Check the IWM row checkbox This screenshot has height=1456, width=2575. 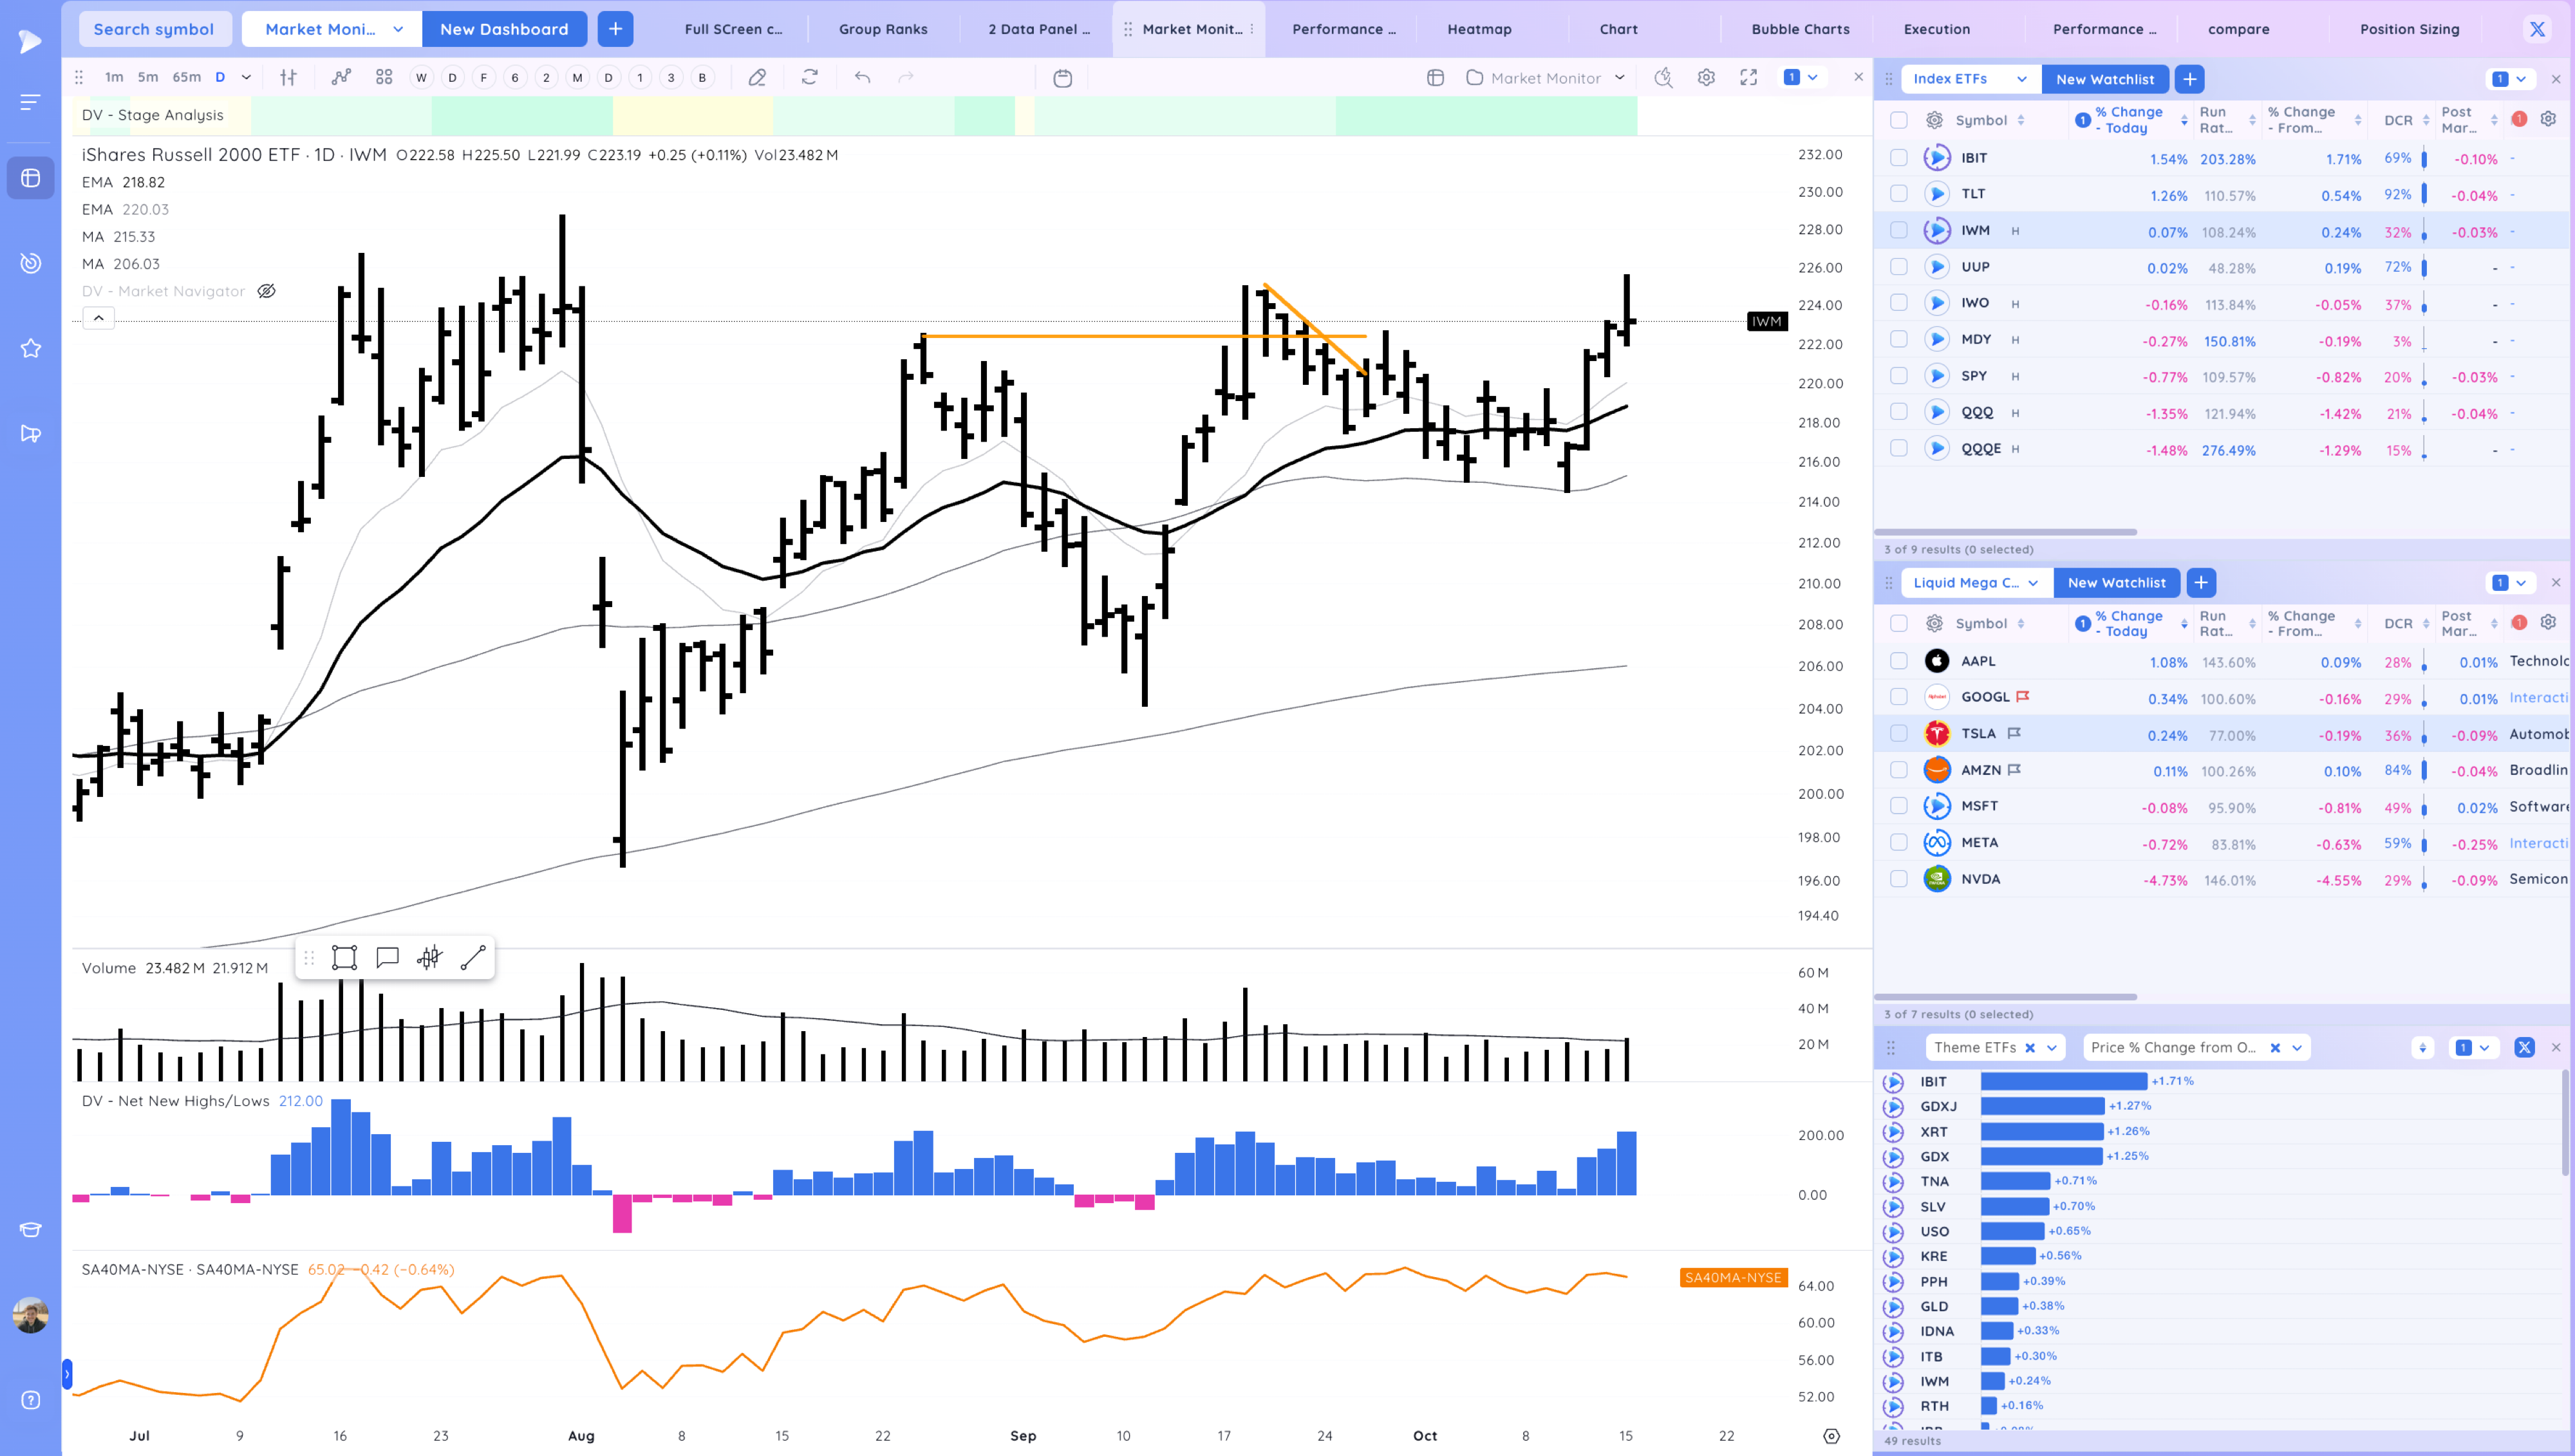pyautogui.click(x=1898, y=230)
